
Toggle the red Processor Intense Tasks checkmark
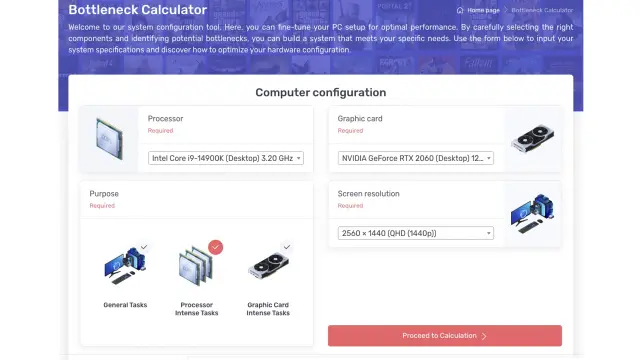[x=216, y=247]
